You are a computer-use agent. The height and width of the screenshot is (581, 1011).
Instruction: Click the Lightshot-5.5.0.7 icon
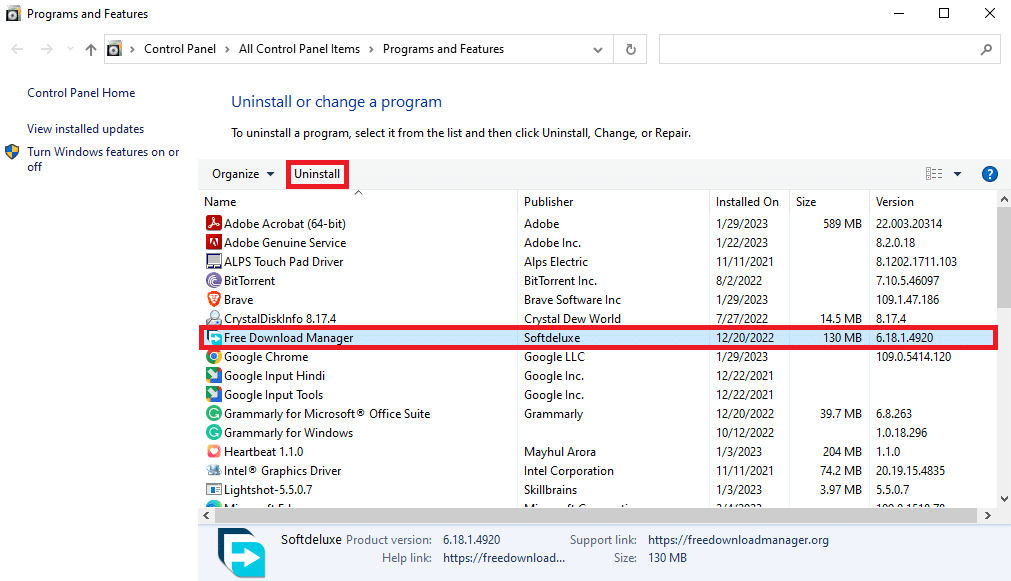point(213,489)
